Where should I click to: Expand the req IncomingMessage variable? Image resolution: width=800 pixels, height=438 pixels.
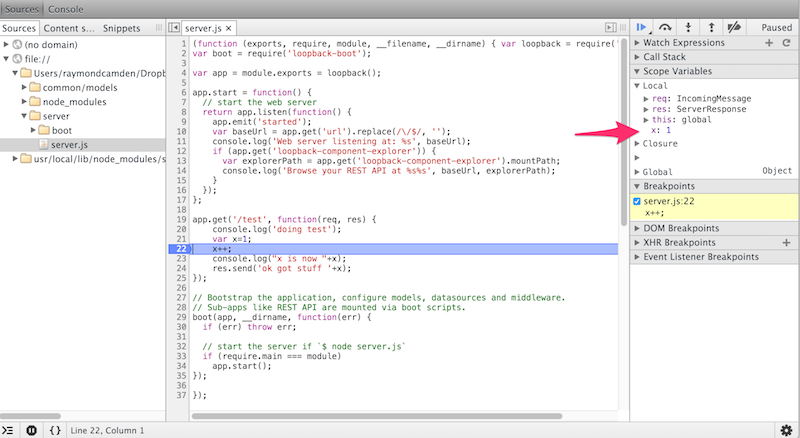click(646, 99)
